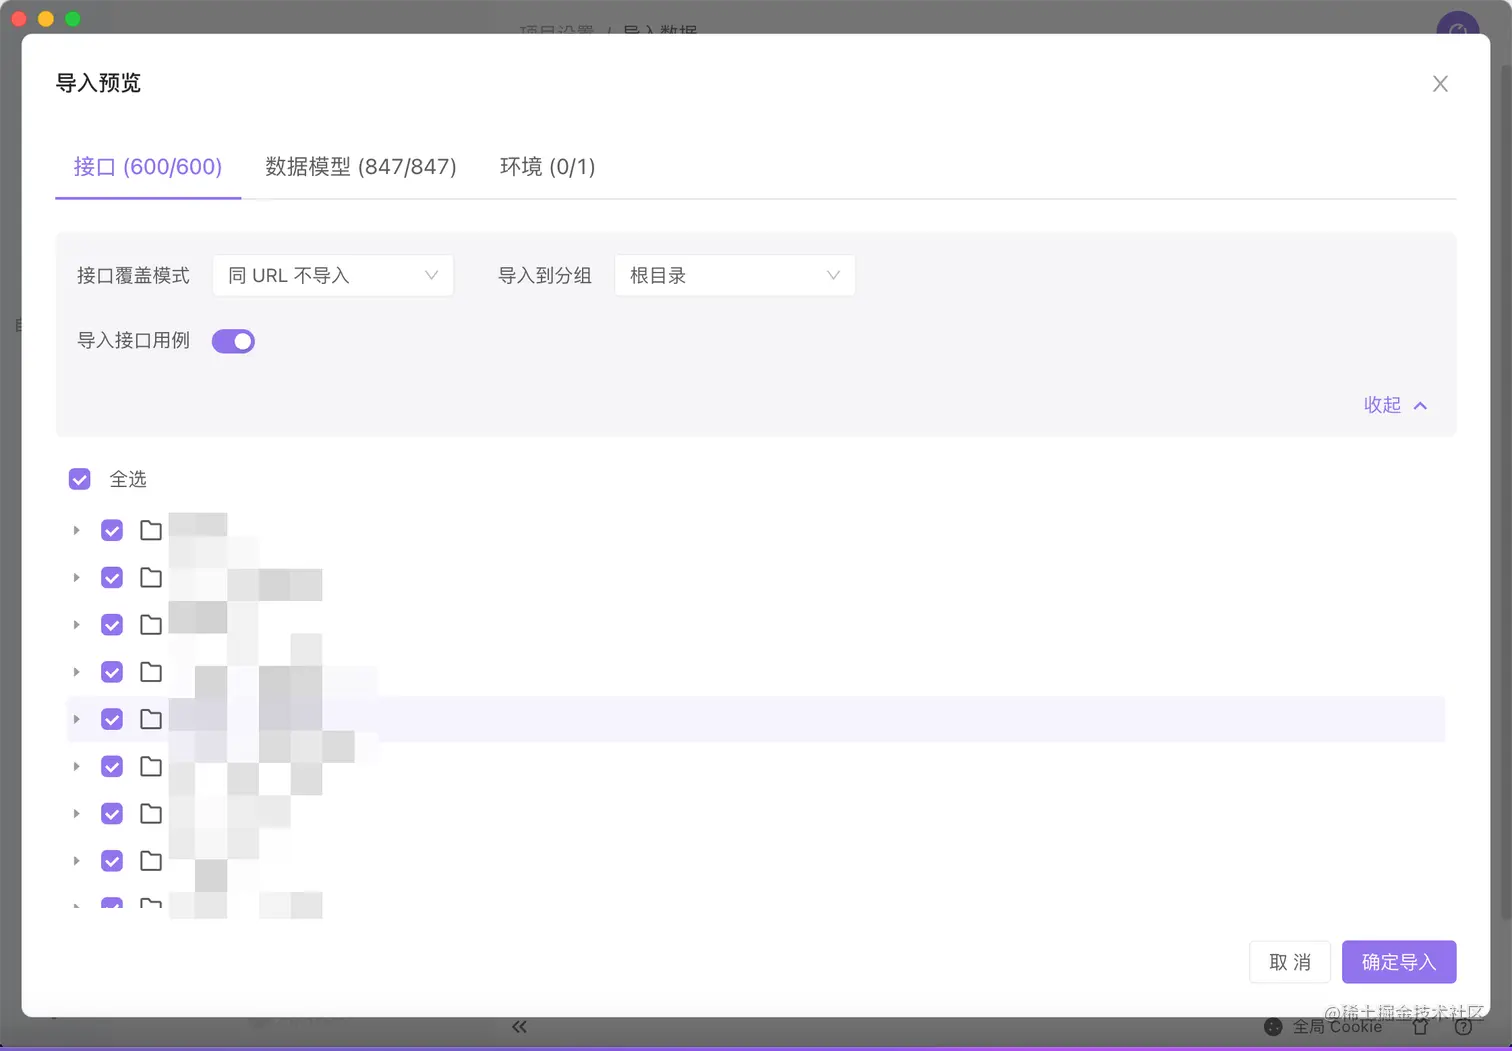Uncheck the fourth folder row's checkbox
Screen dimensions: 1512x1051
[x=112, y=672]
